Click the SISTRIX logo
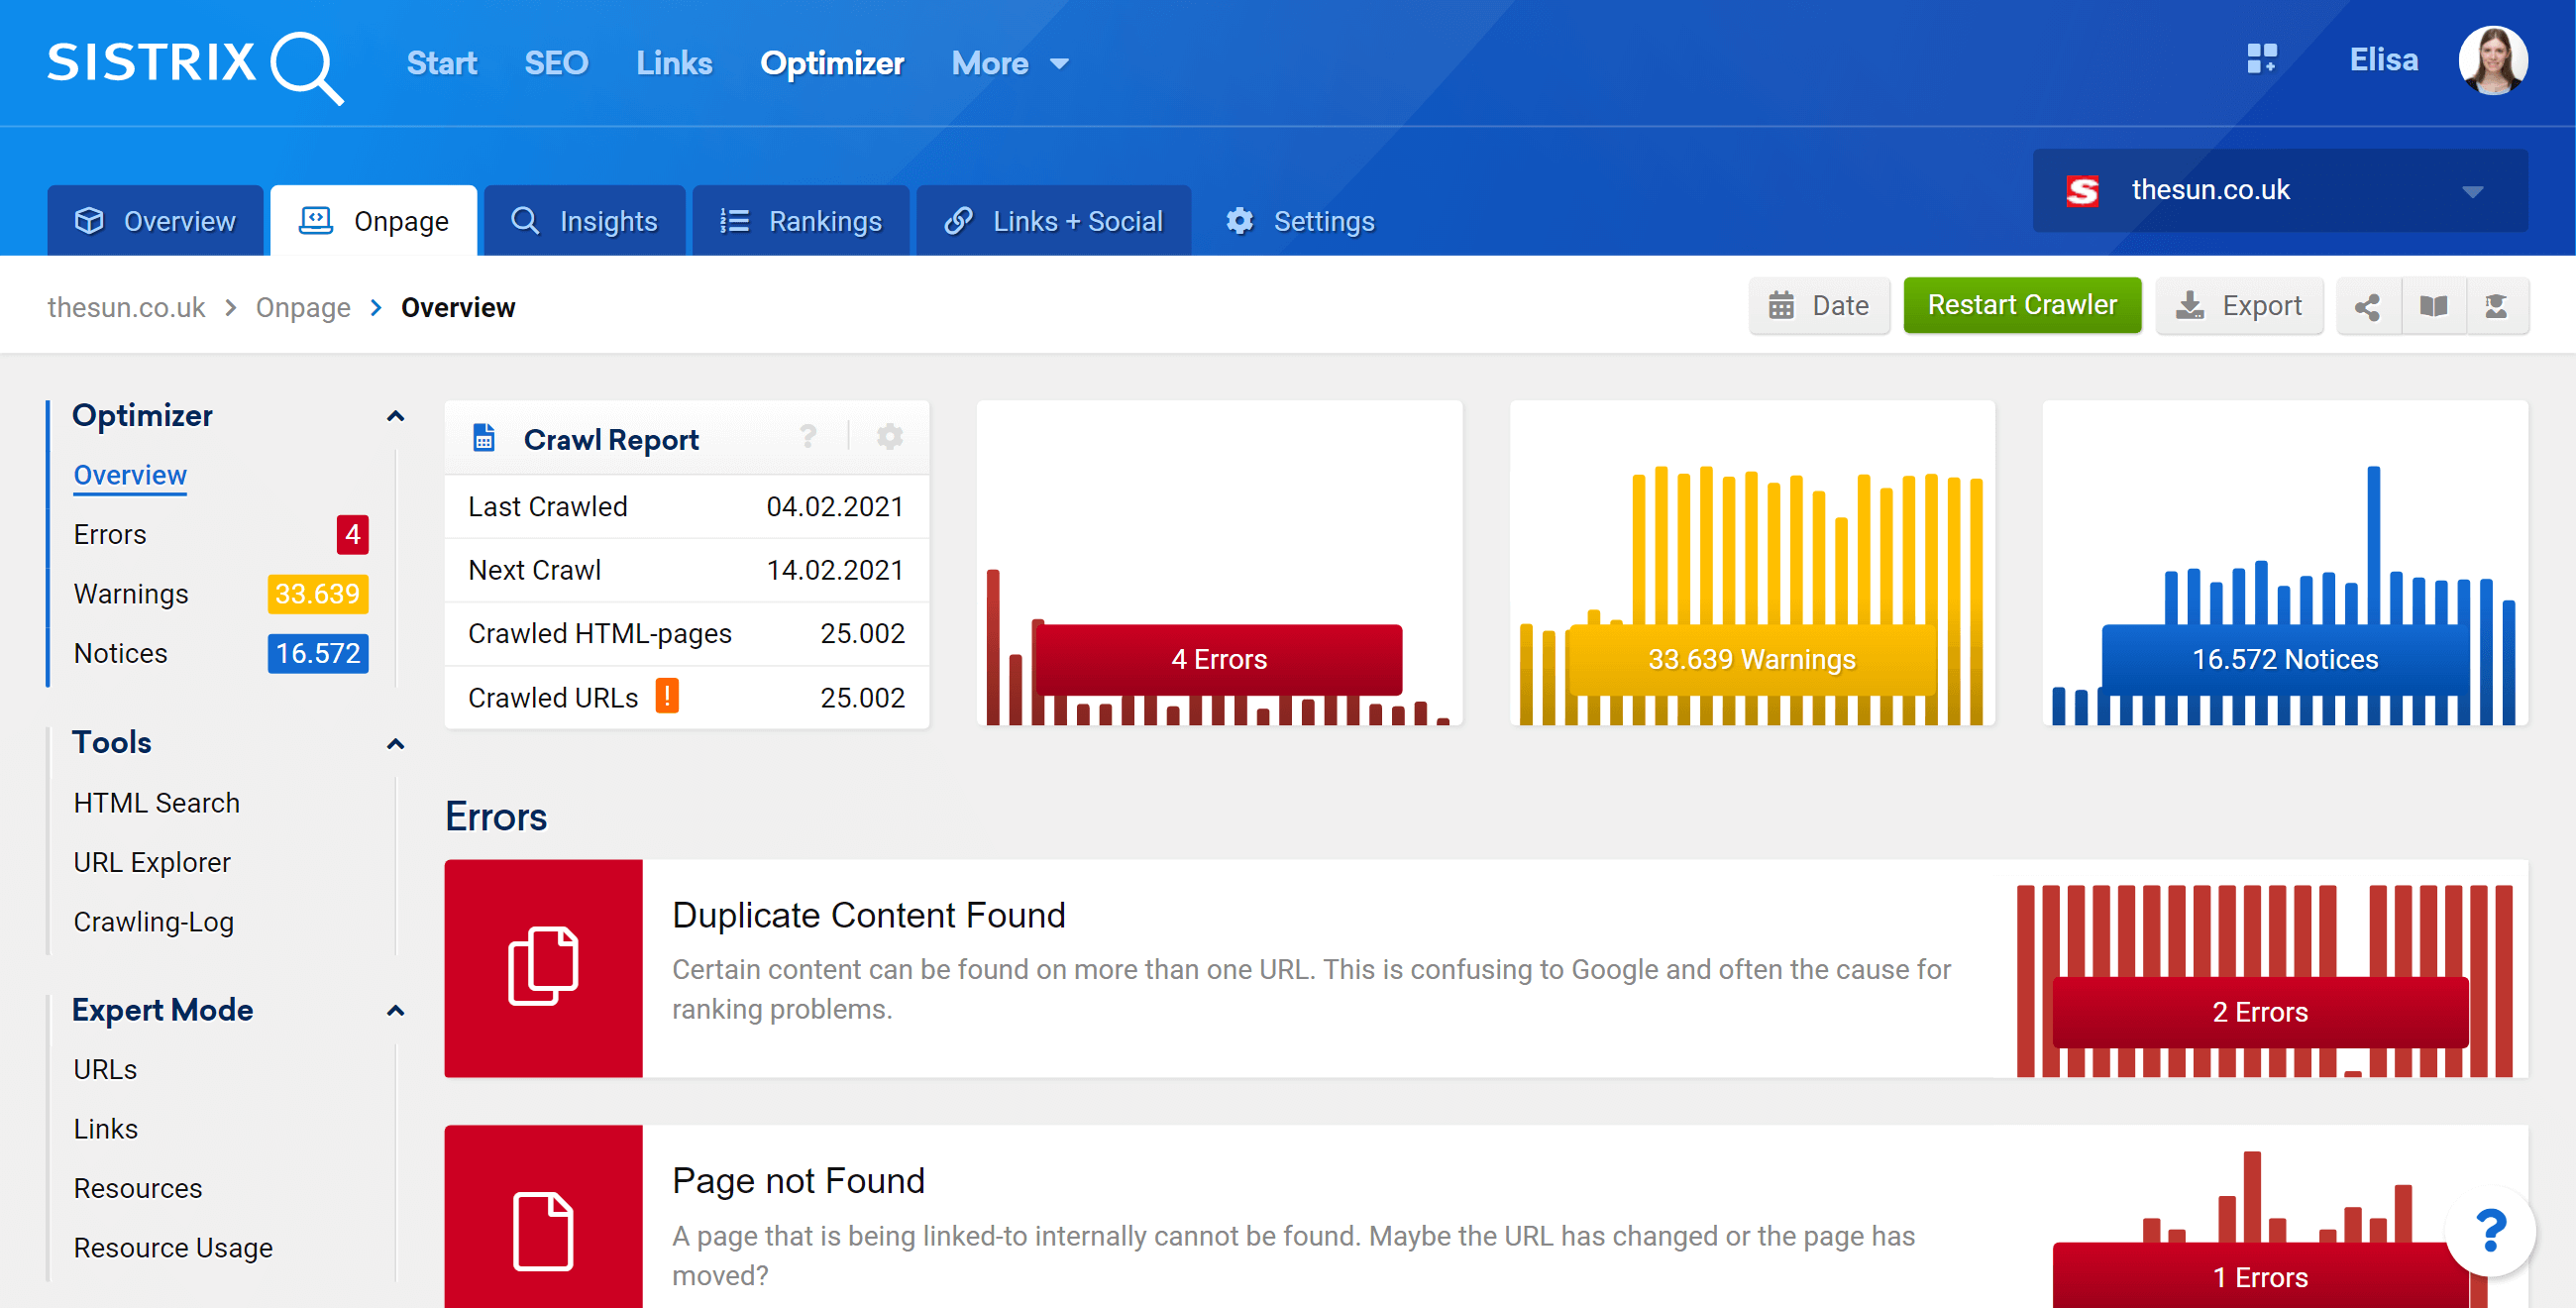2576x1308 pixels. [x=196, y=66]
